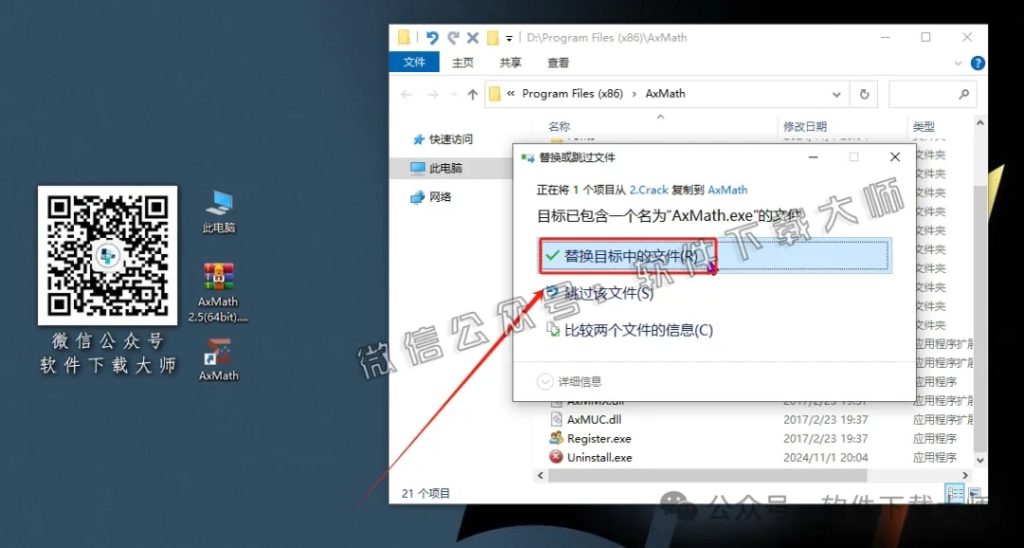Click the horizontal scrollbar right arrow
1024x548 pixels.
click(965, 475)
